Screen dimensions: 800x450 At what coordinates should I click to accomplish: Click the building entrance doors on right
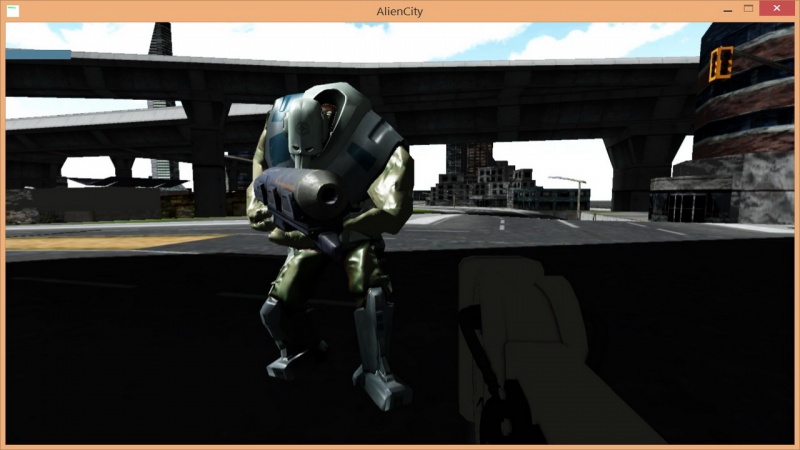coord(690,207)
